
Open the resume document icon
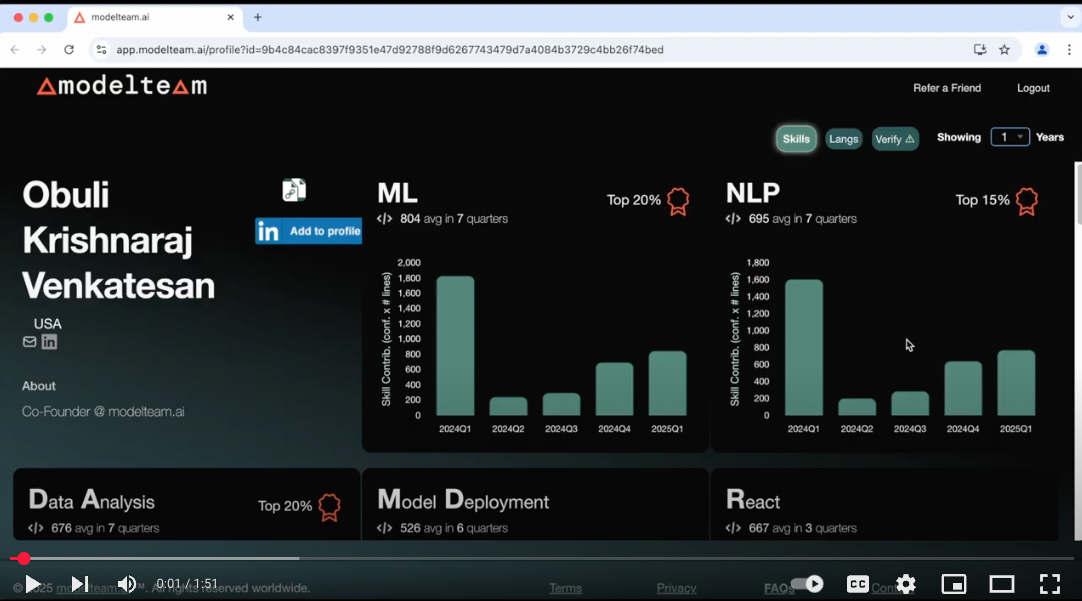pos(294,190)
